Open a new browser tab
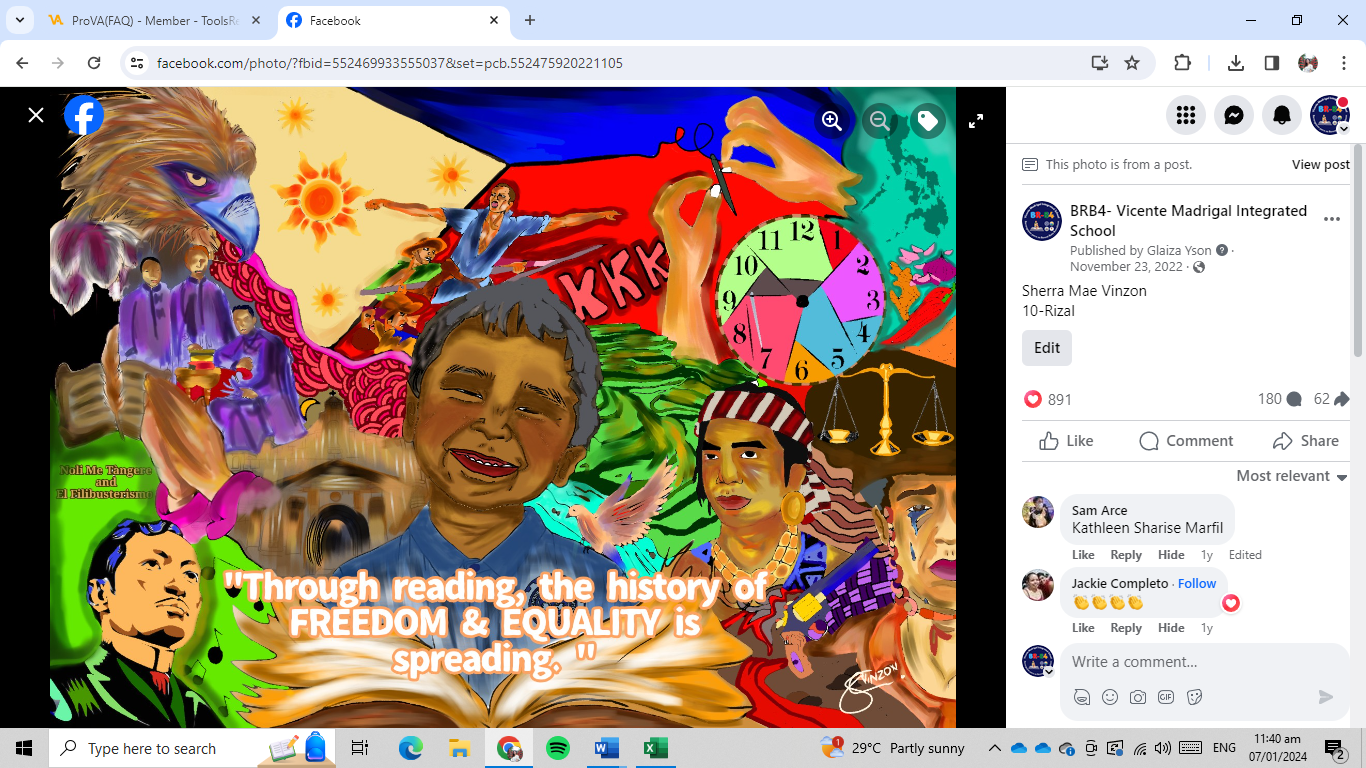 click(530, 20)
